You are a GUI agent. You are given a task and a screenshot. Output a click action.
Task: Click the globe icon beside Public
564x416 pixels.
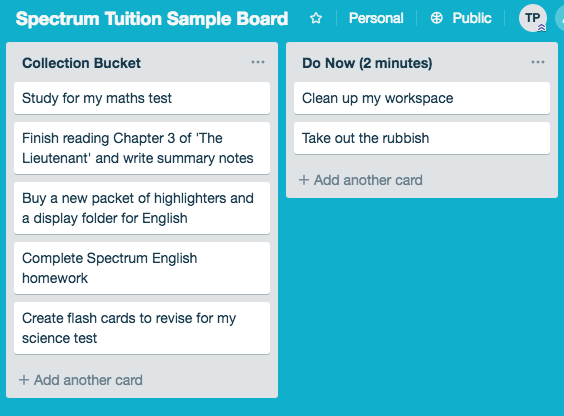[437, 18]
